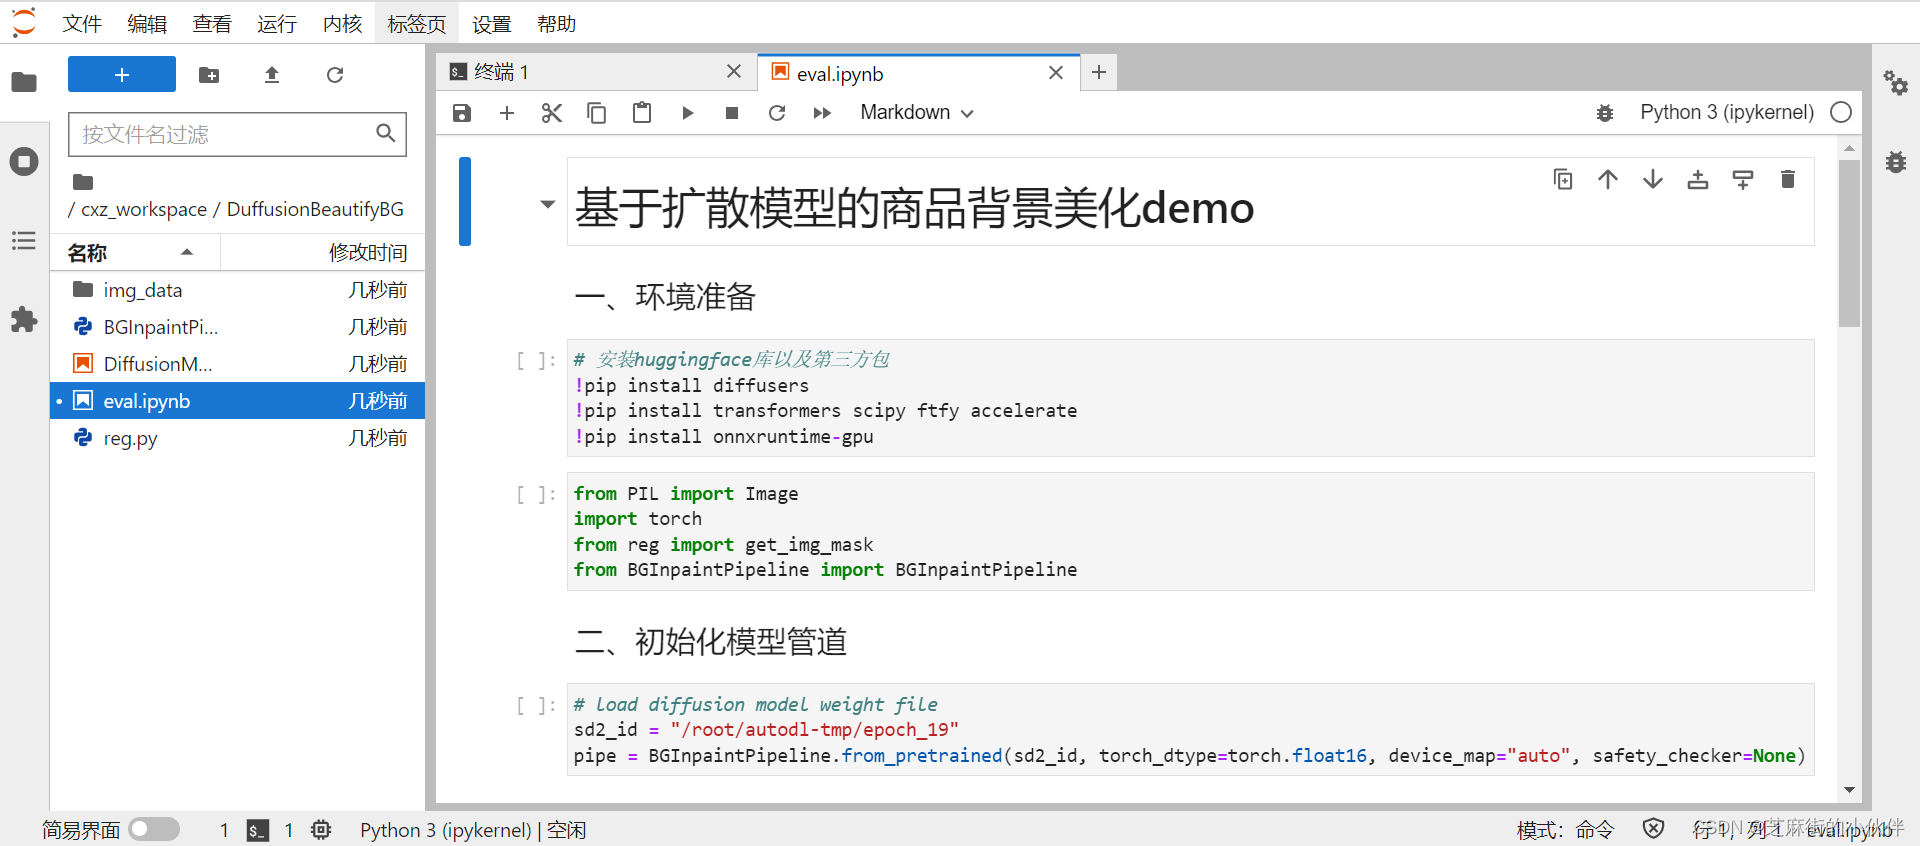1920x846 pixels.
Task: Click the kernel status circle indicator
Action: [x=1841, y=112]
